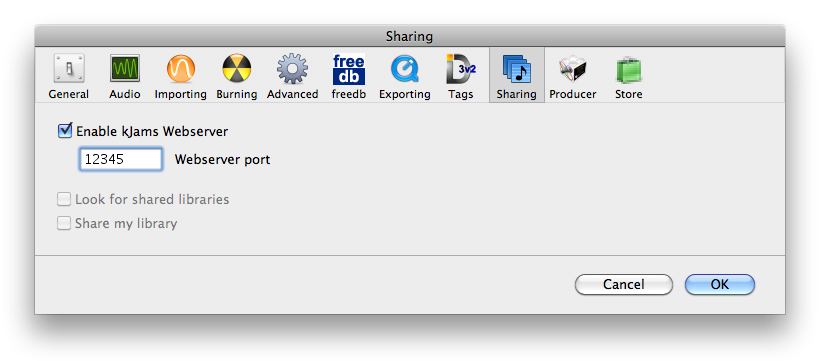
Task: Toggle Share my library checkbox
Action: pyautogui.click(x=64, y=224)
